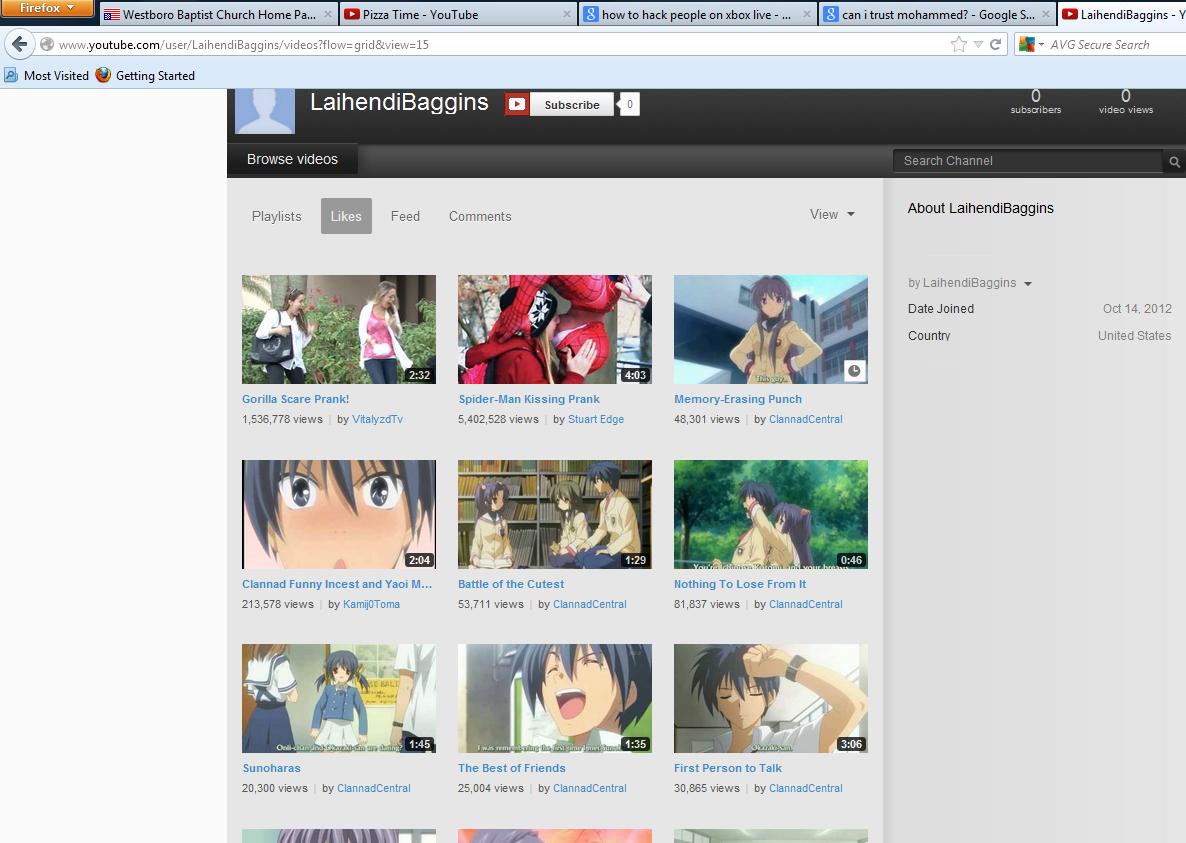Image resolution: width=1186 pixels, height=843 pixels.
Task: Open the Stuart Edge channel link
Action: tap(596, 419)
